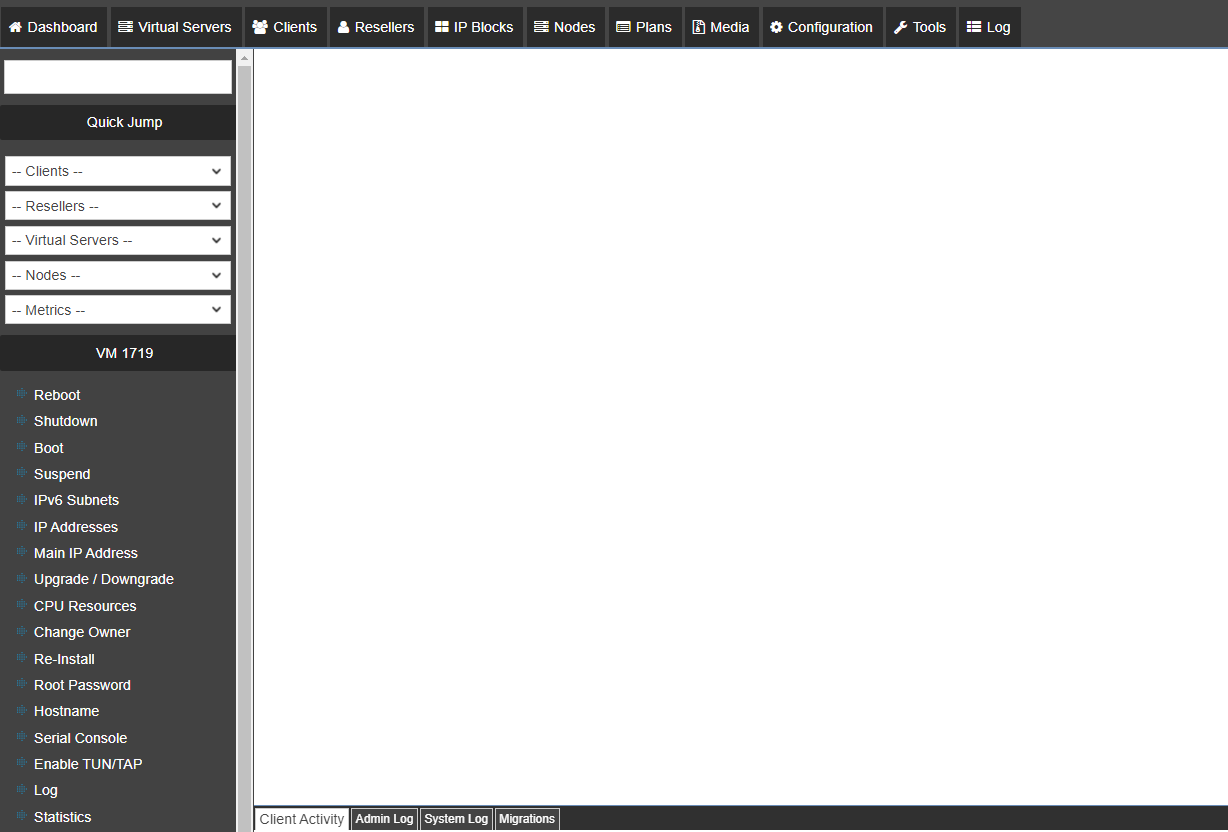Open the Root Password link
This screenshot has height=832, width=1228.
pyautogui.click(x=82, y=685)
